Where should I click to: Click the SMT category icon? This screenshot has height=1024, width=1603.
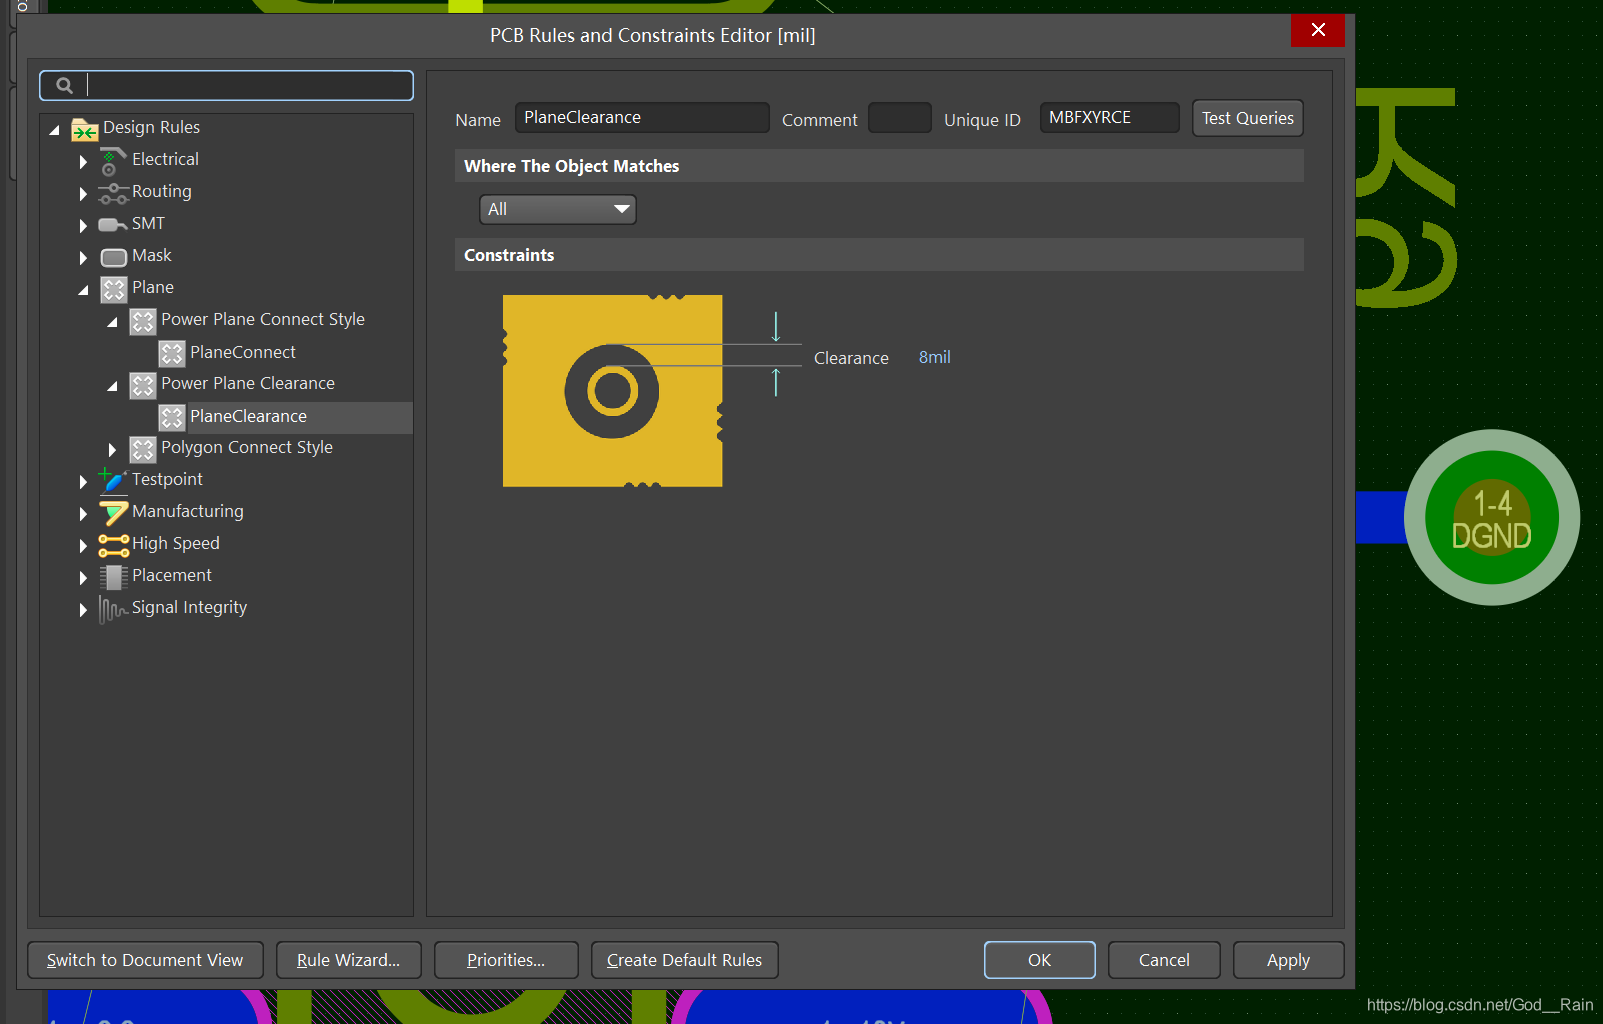(113, 225)
